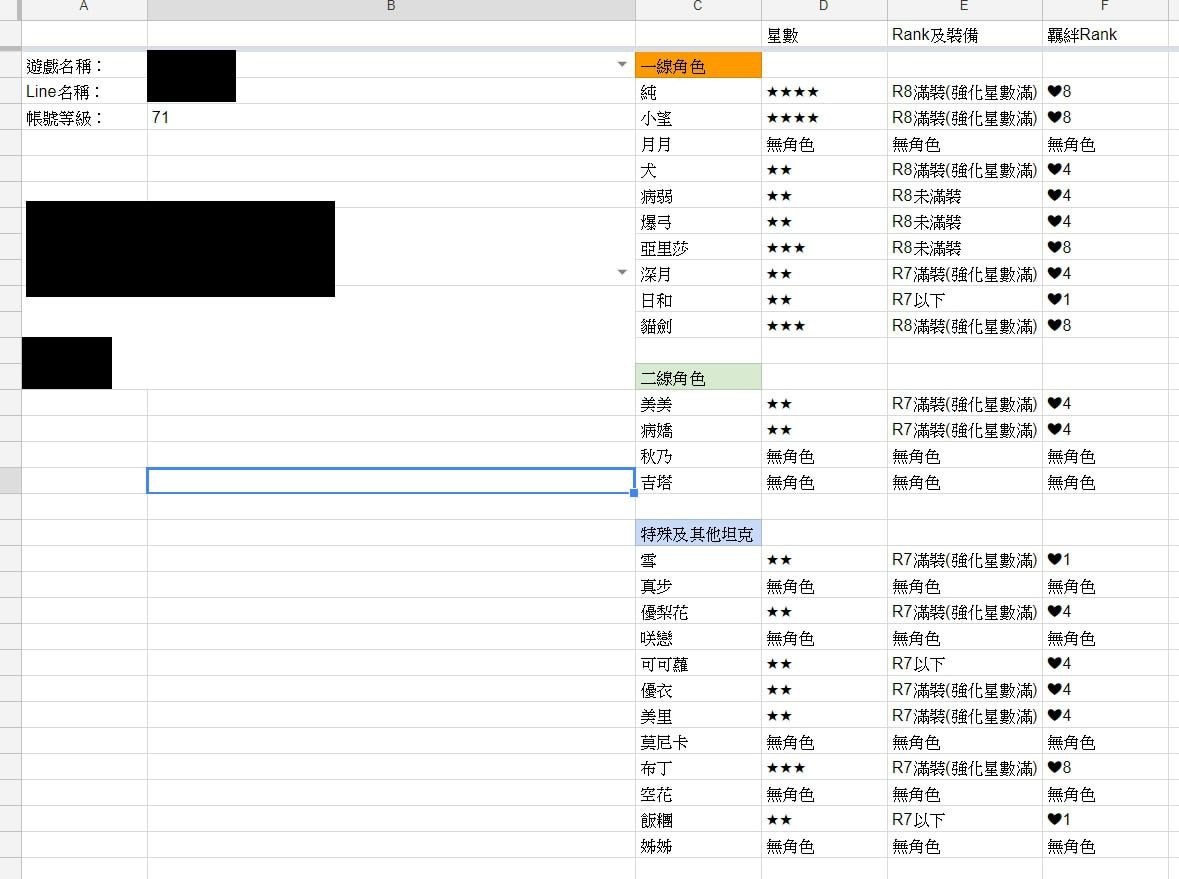Click the character name cell 吉塔
Image resolution: width=1179 pixels, height=879 pixels.
click(699, 482)
